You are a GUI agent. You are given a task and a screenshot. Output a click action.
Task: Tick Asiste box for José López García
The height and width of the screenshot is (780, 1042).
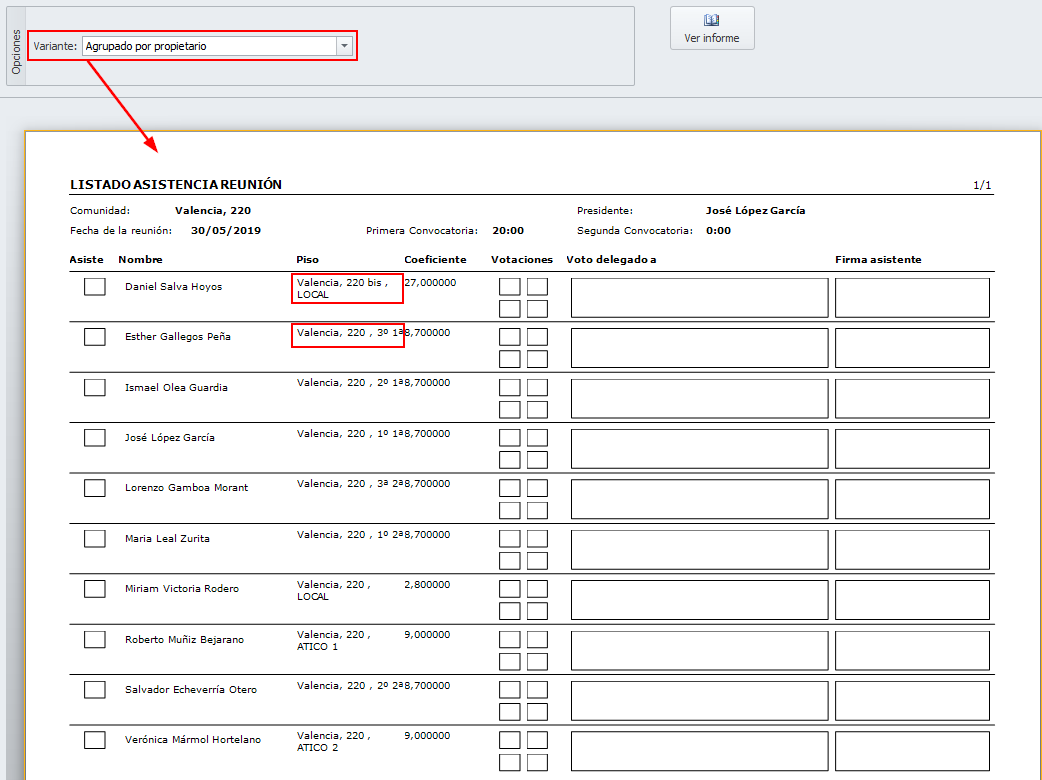click(x=95, y=438)
